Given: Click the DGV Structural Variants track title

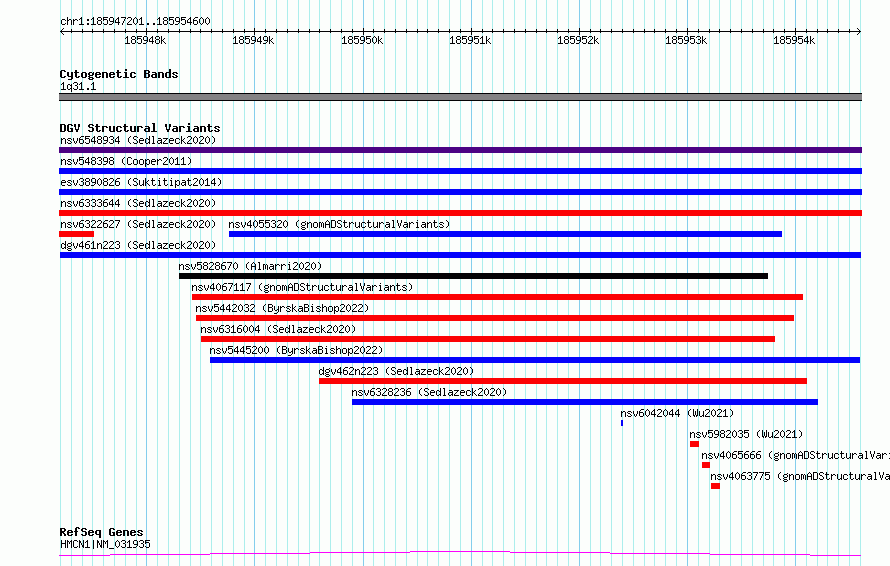Looking at the screenshot, I should 140,128.
